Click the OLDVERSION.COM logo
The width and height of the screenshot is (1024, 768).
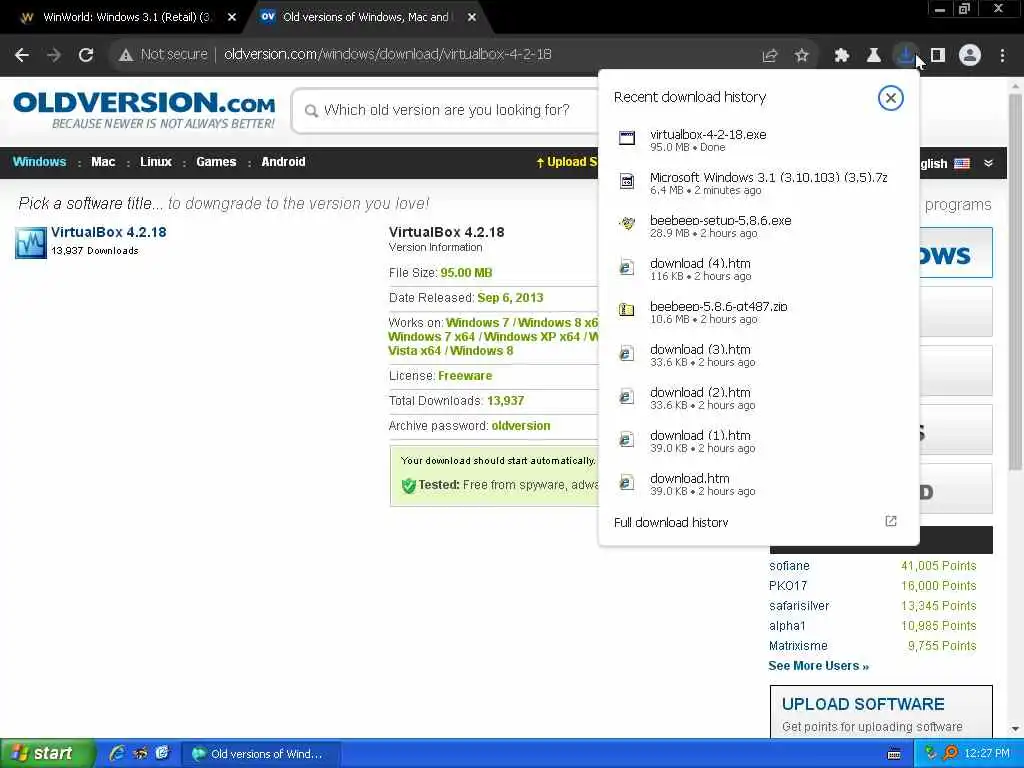(x=144, y=110)
